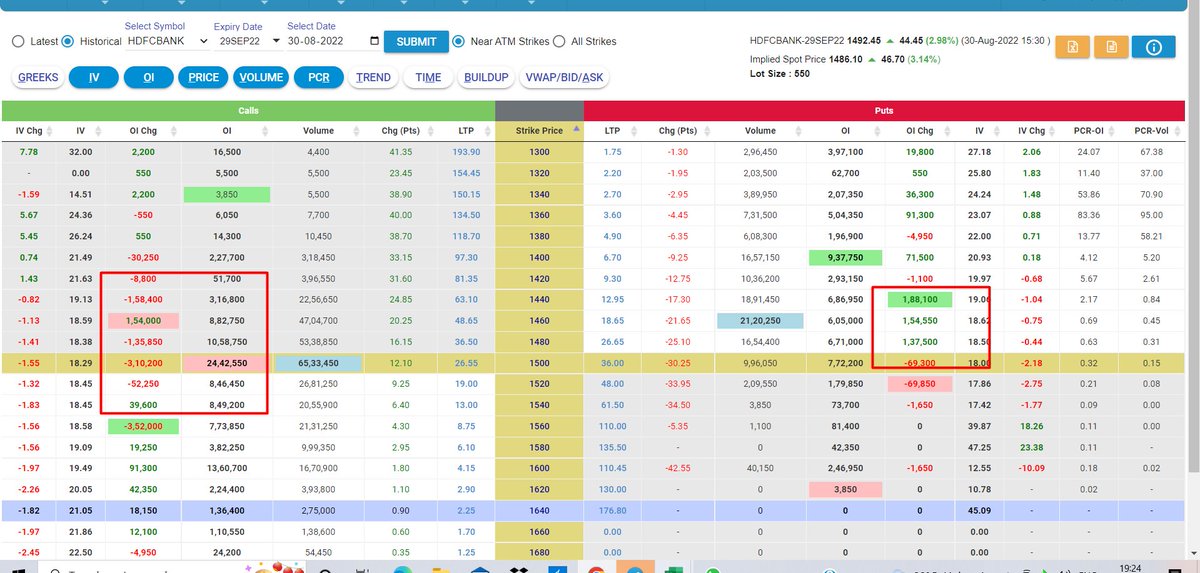1200x573 pixels.
Task: Click call IV value 32.00
Action: pos(80,151)
